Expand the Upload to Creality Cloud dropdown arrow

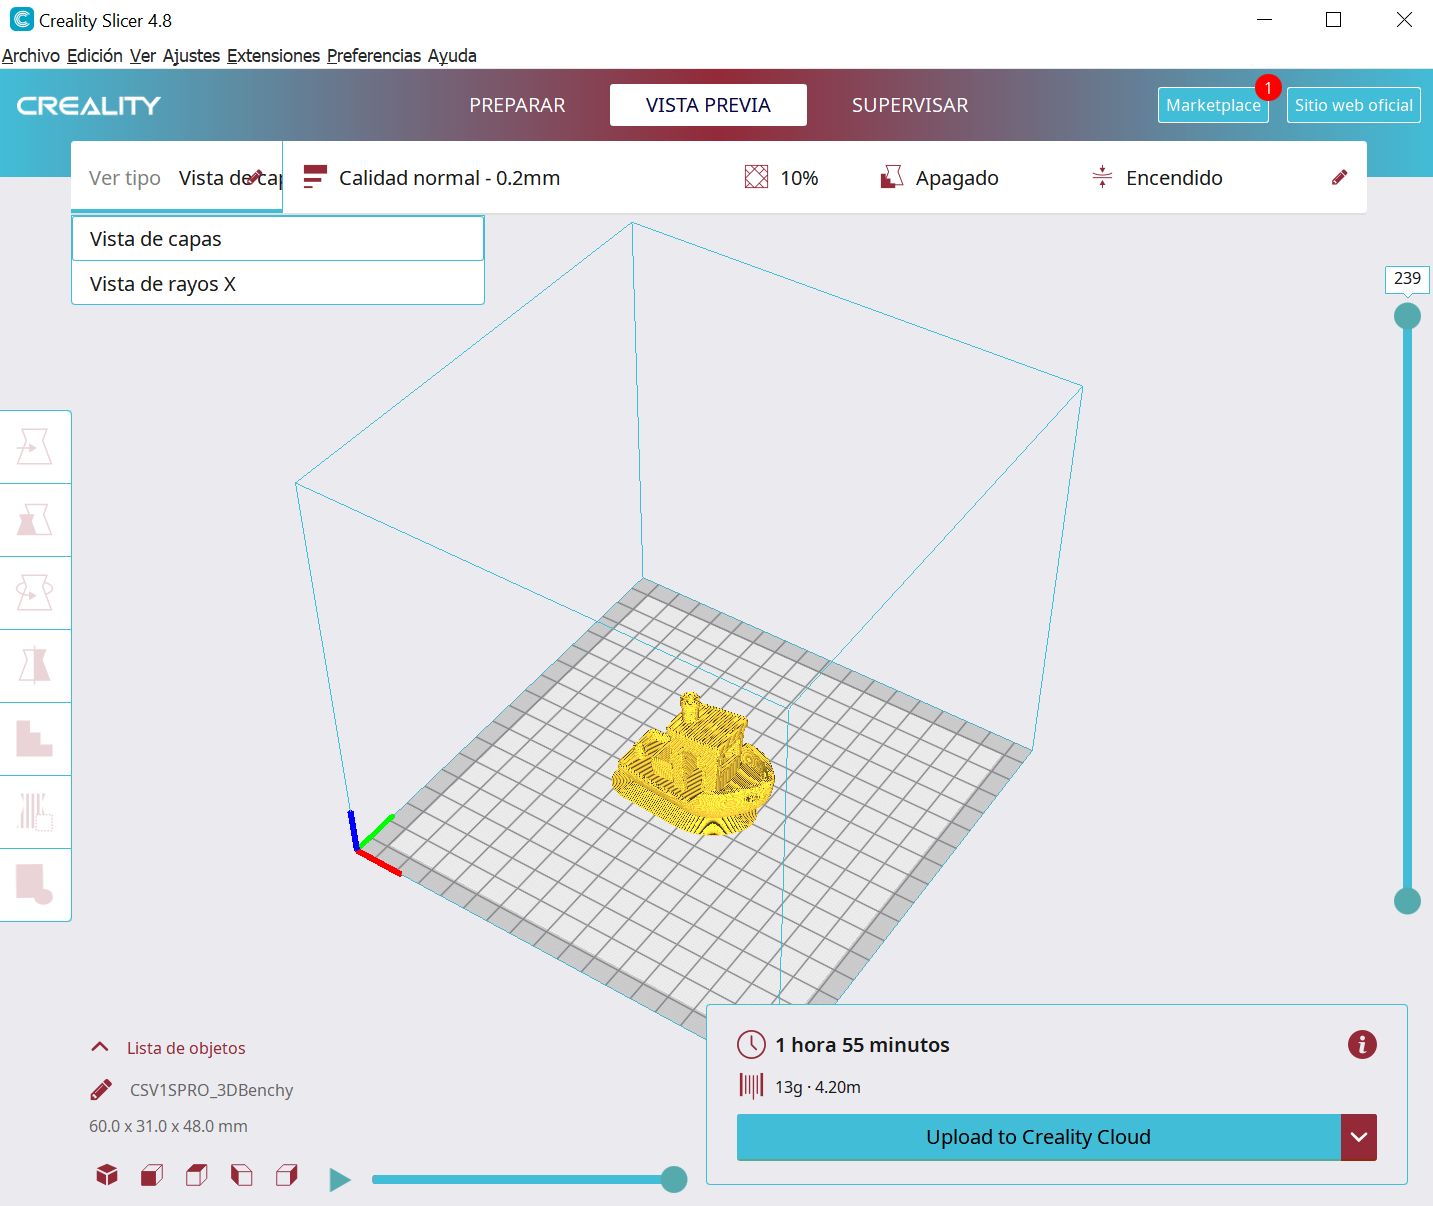coord(1358,1137)
